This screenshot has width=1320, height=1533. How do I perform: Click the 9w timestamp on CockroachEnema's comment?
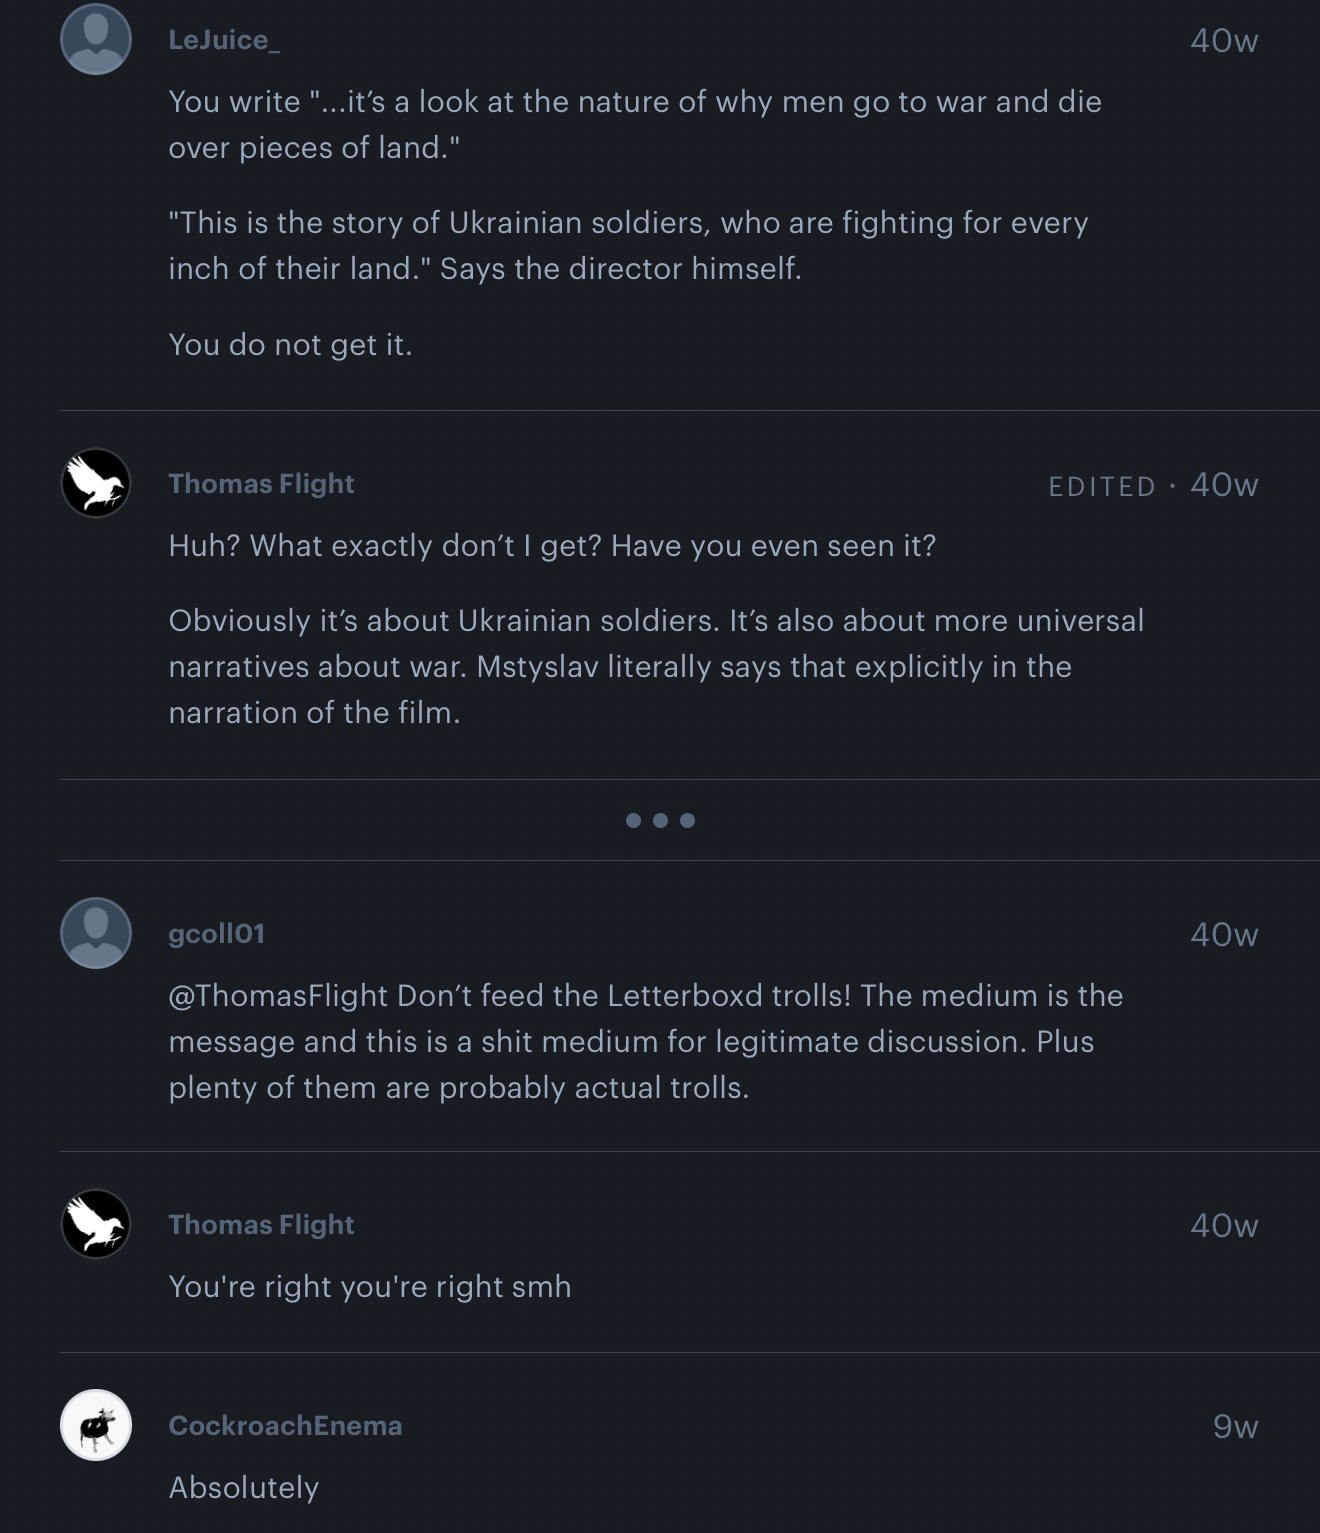pos(1235,1427)
